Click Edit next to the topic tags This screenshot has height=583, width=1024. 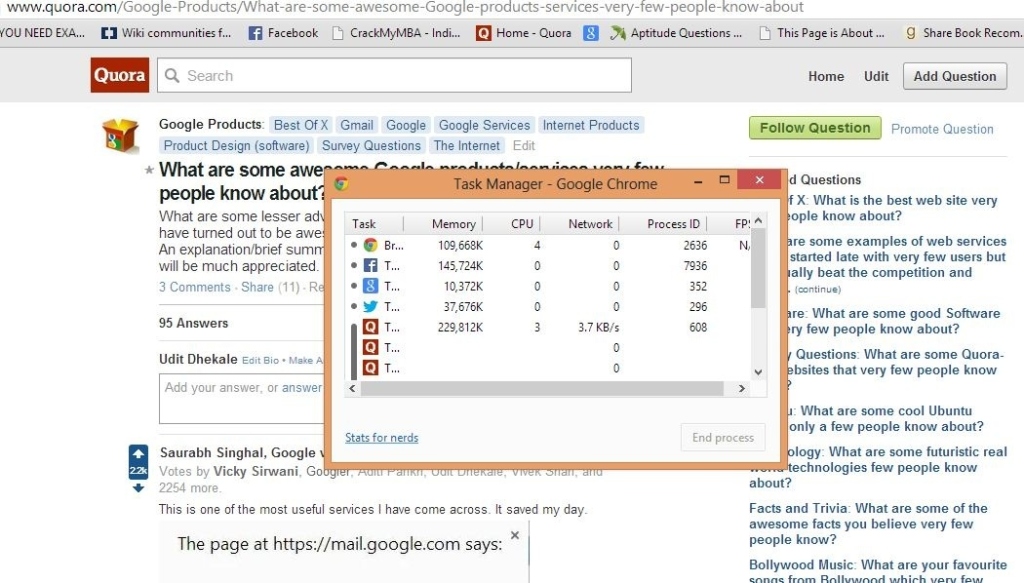(524, 145)
